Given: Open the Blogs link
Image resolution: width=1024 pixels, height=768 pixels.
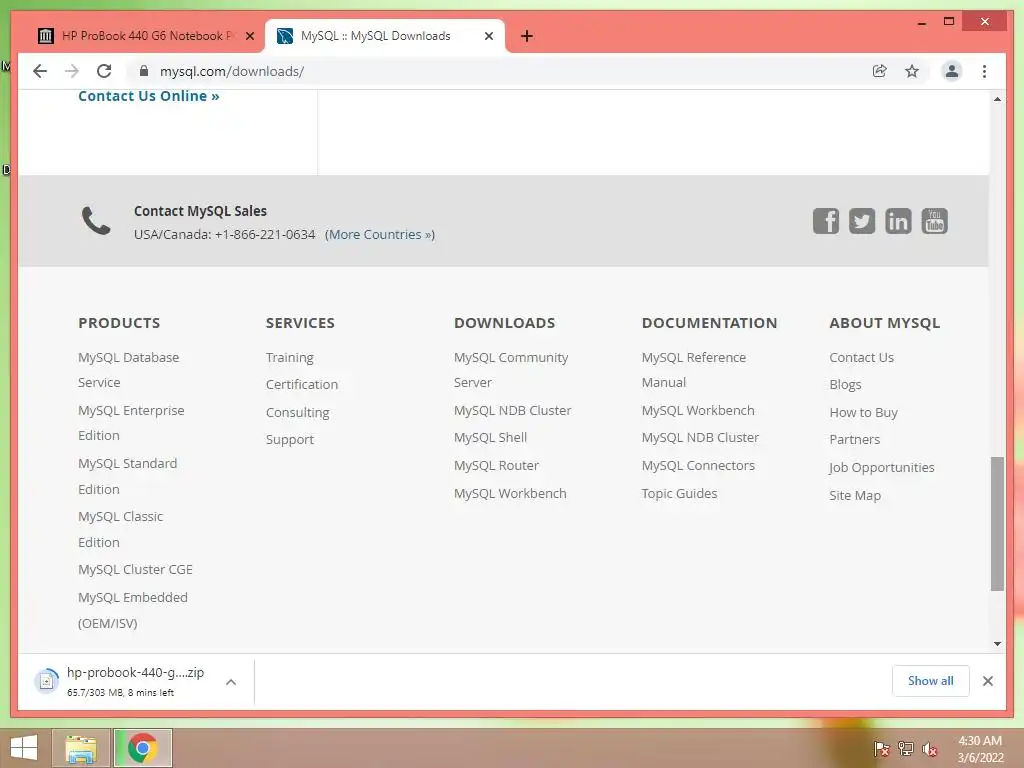Looking at the screenshot, I should [845, 385].
